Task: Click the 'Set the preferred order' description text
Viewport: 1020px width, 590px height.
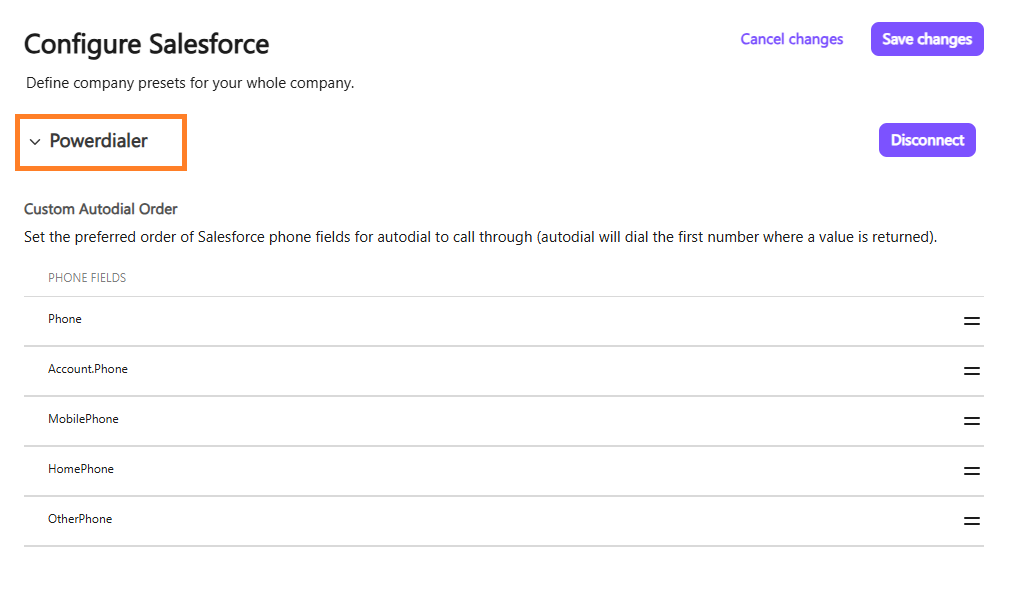Action: [481, 237]
